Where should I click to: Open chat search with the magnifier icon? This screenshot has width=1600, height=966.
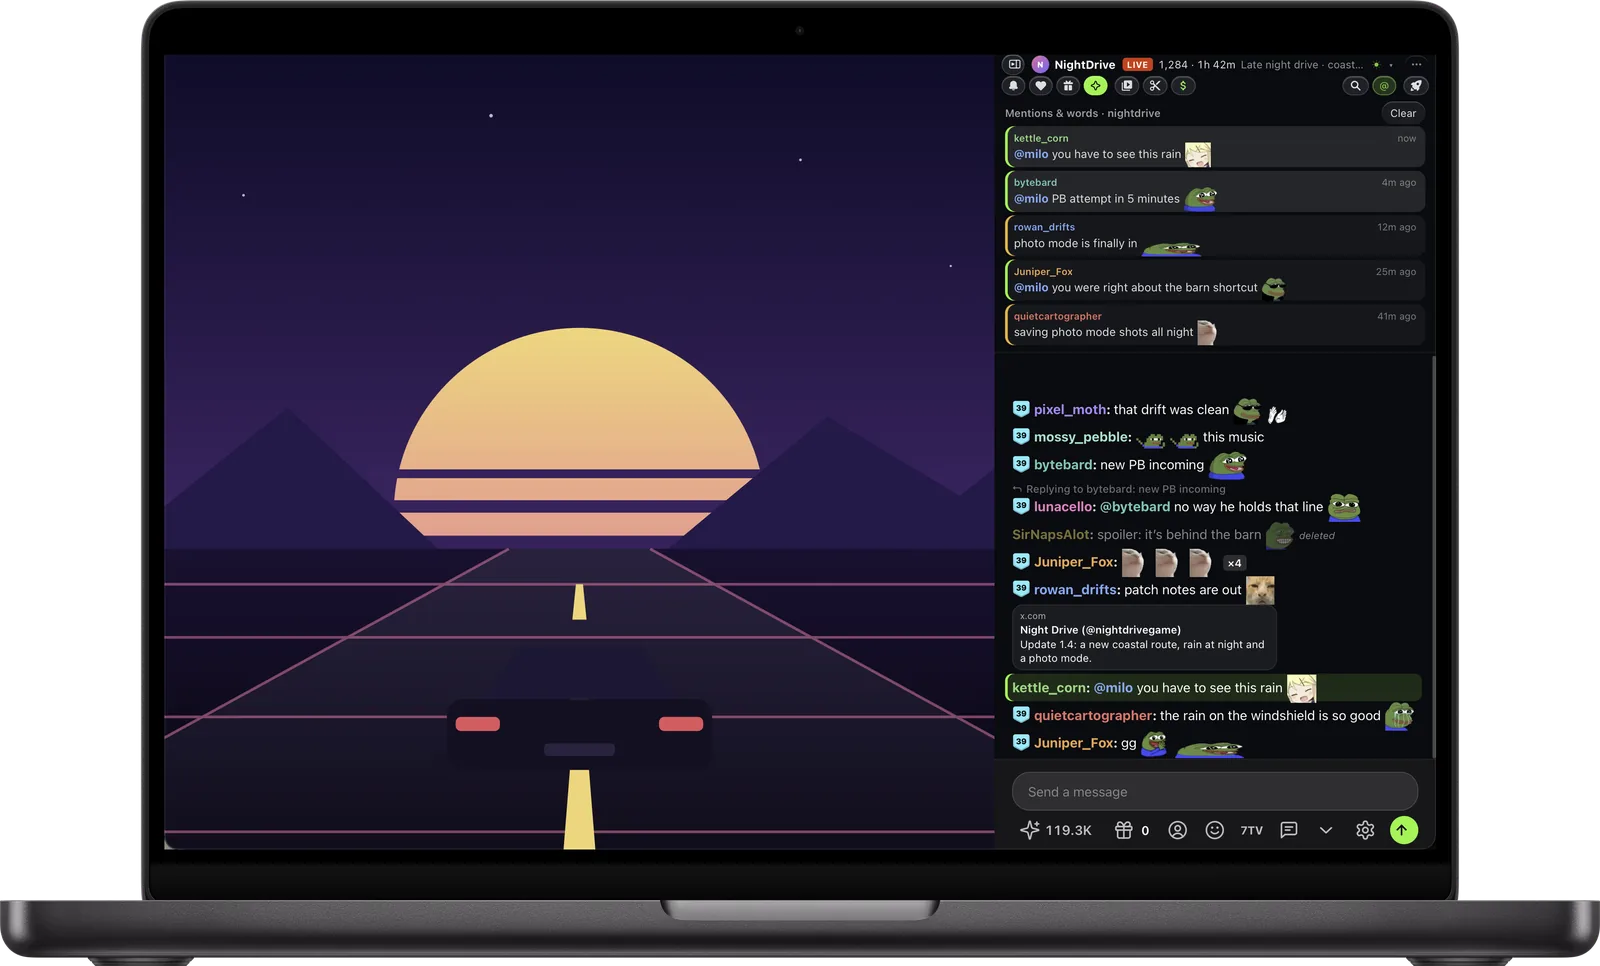click(1355, 86)
